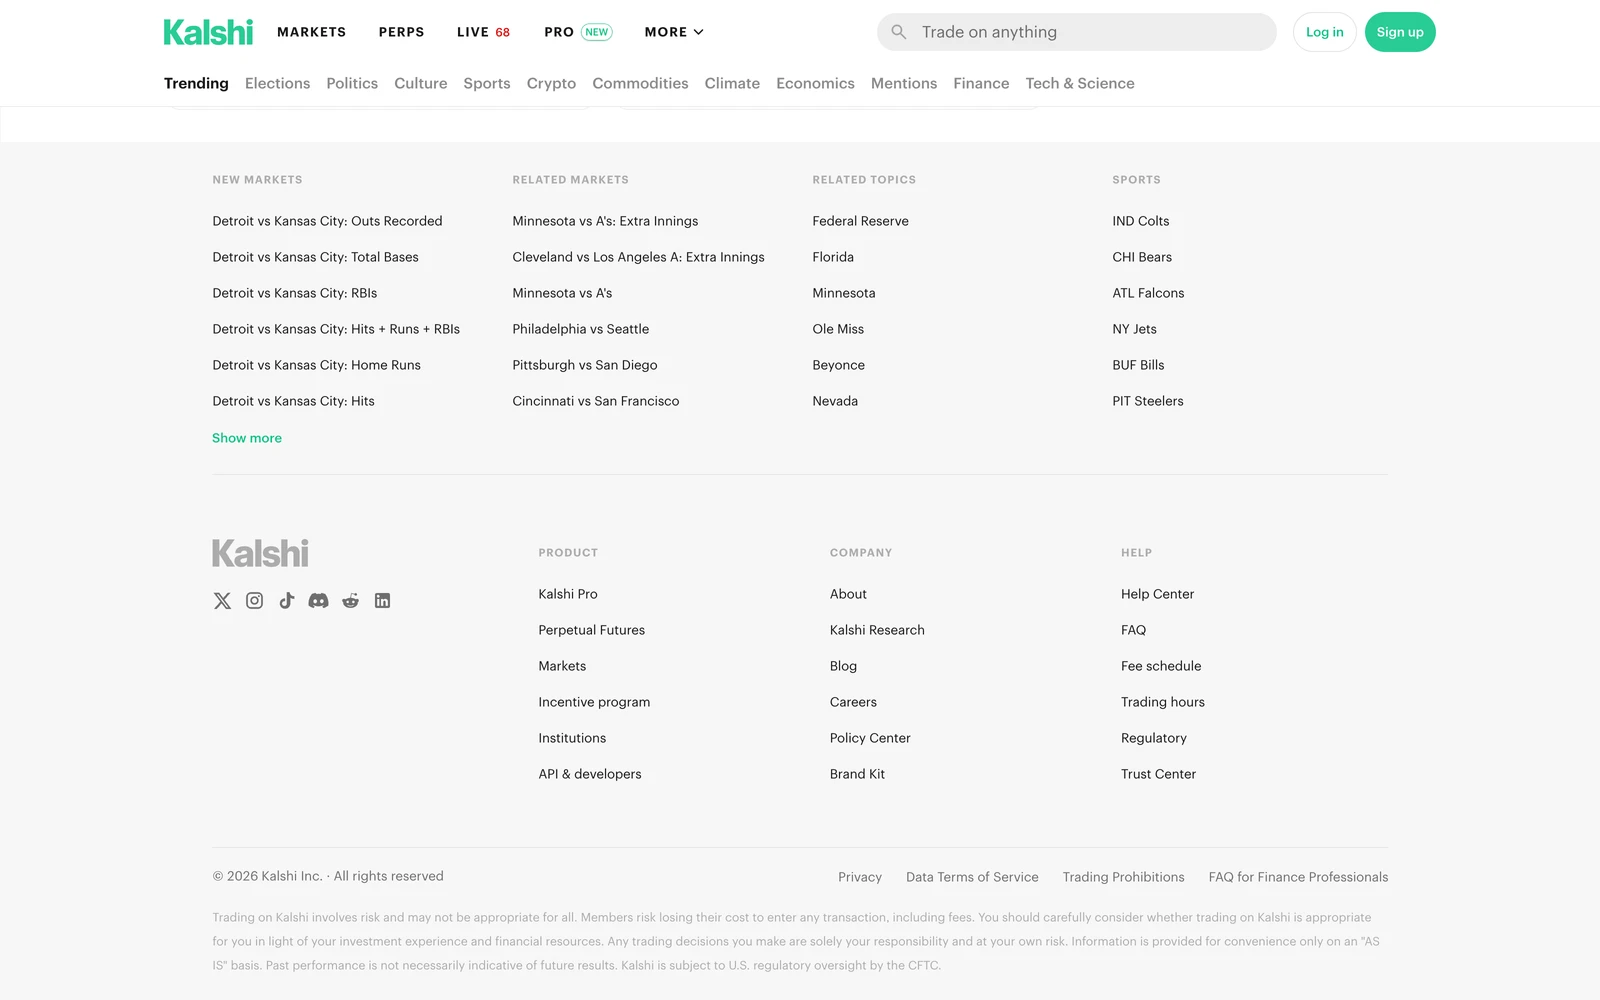Expand new markets with Show more

click(247, 438)
